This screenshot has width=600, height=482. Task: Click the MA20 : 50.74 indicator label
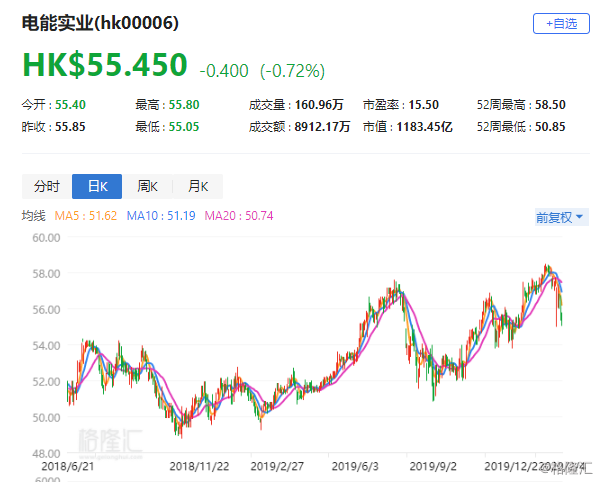pos(239,216)
